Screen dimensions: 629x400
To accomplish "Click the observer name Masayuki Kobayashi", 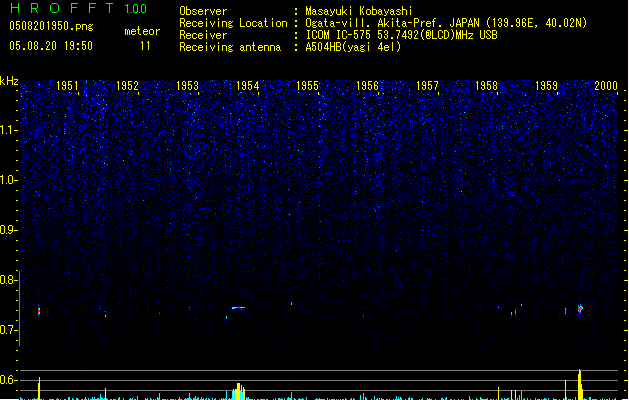I will pos(359,11).
